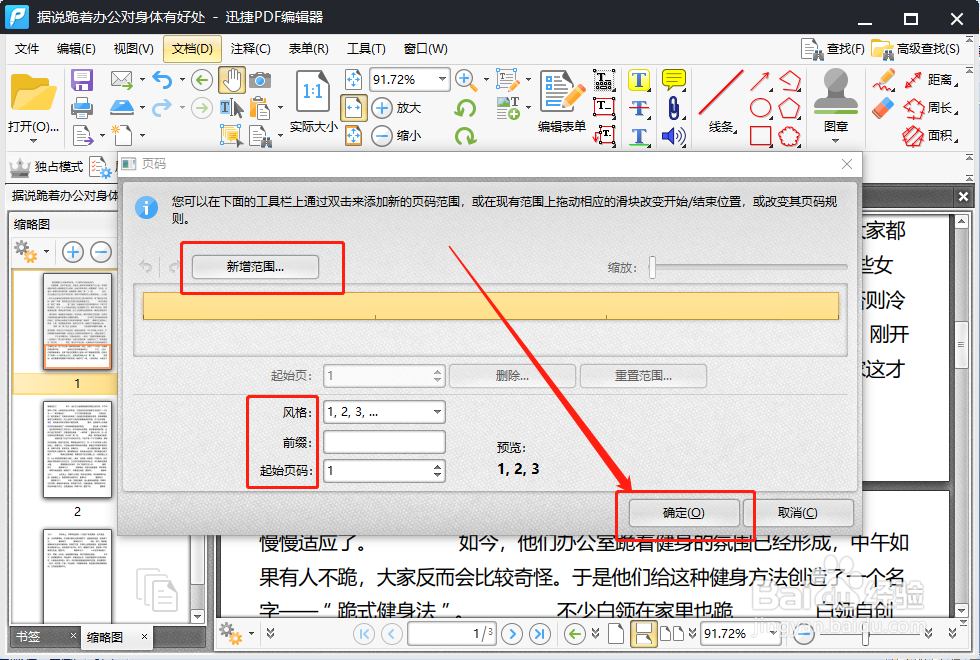Activate the snapshot camera tool

point(258,80)
